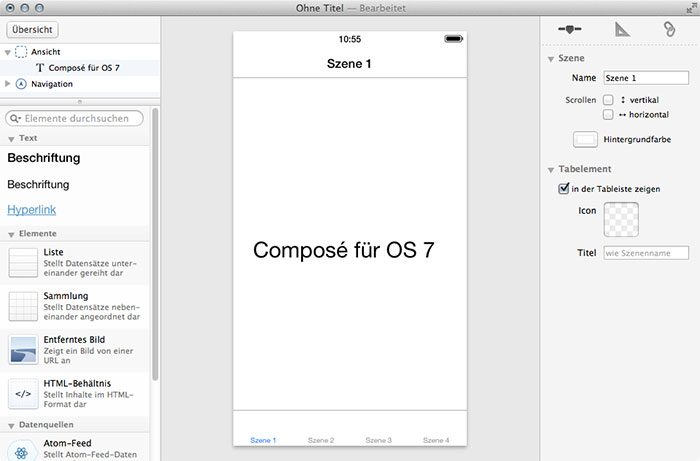The width and height of the screenshot is (700, 461).
Task: Click the Hintergrundfarbe label
Action: [637, 139]
